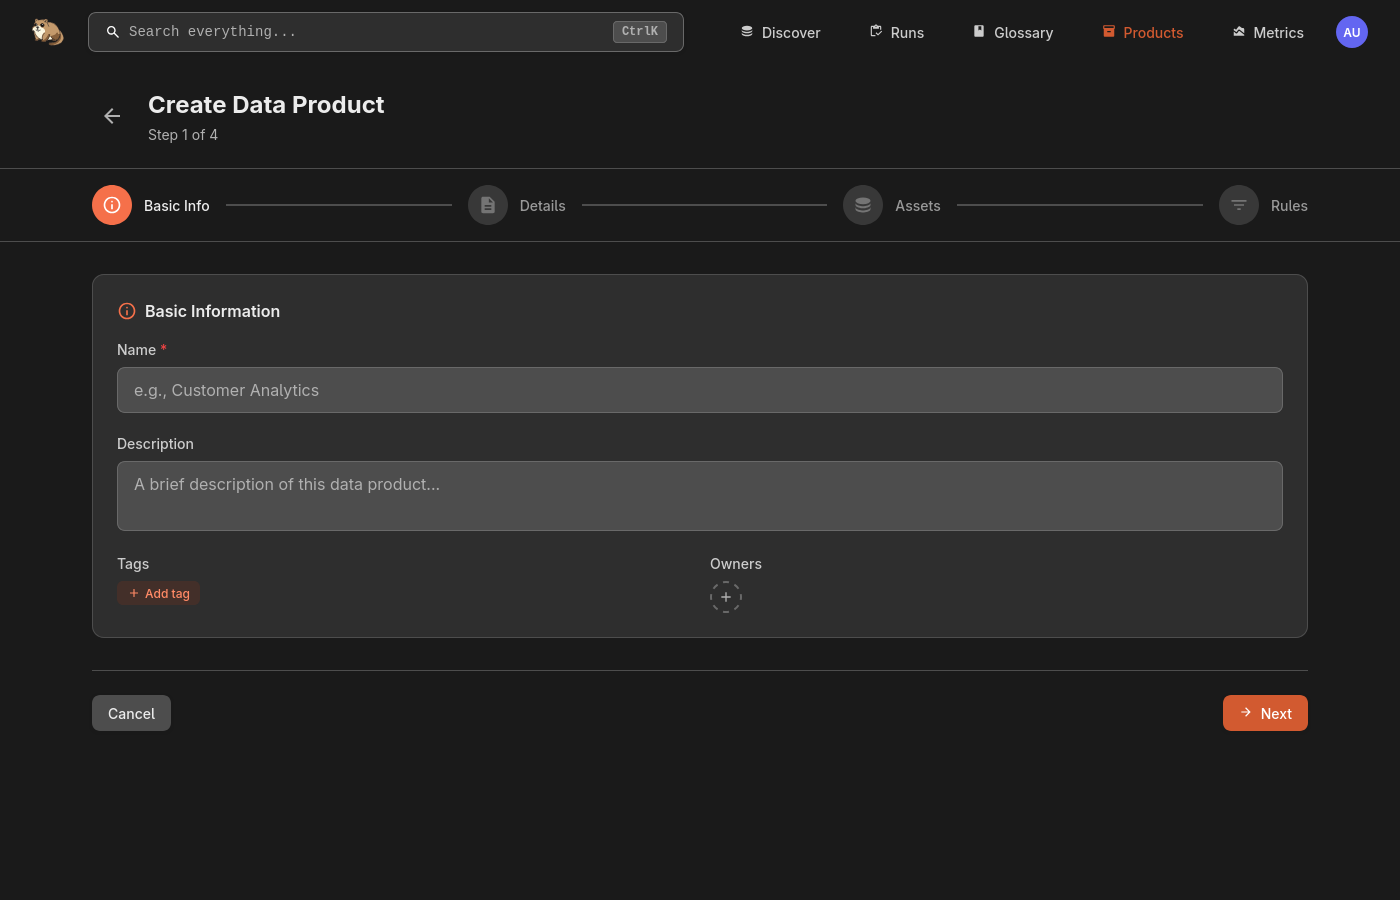Open the Glossary section
Screen dimensions: 1400x900
pyautogui.click(x=1012, y=32)
